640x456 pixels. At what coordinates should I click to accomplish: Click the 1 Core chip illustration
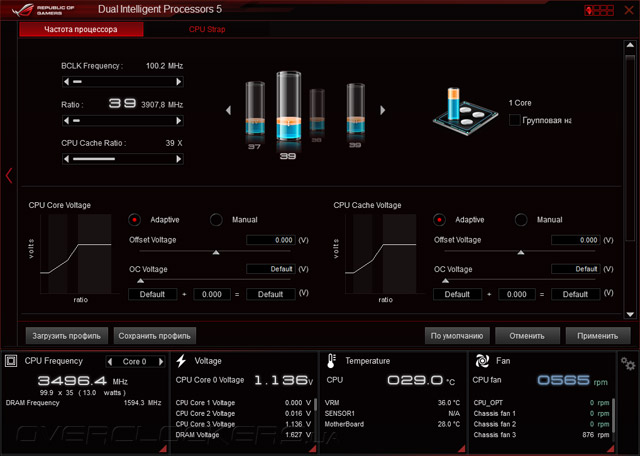pyautogui.click(x=465, y=109)
